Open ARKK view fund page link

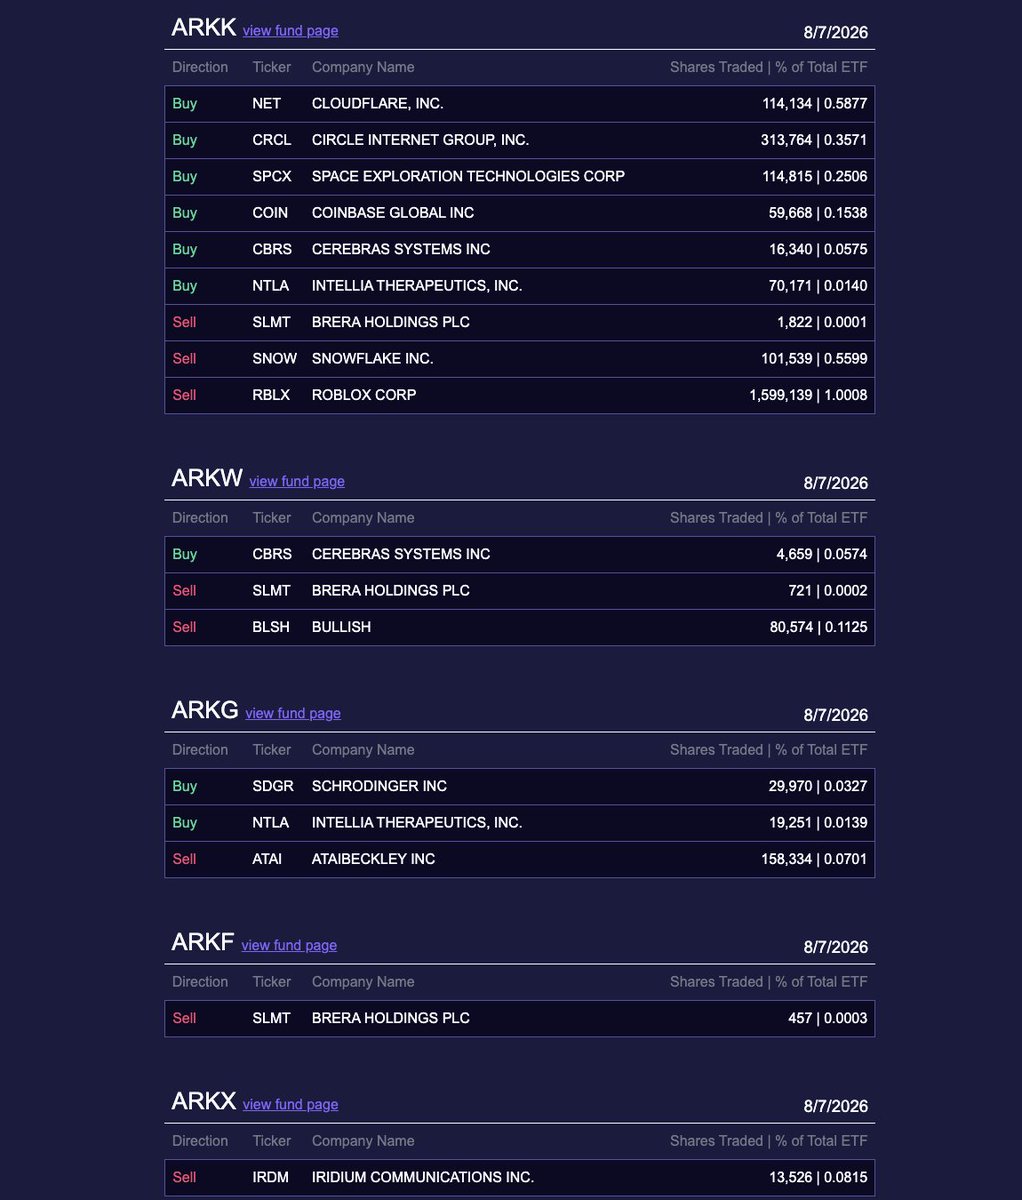(290, 31)
